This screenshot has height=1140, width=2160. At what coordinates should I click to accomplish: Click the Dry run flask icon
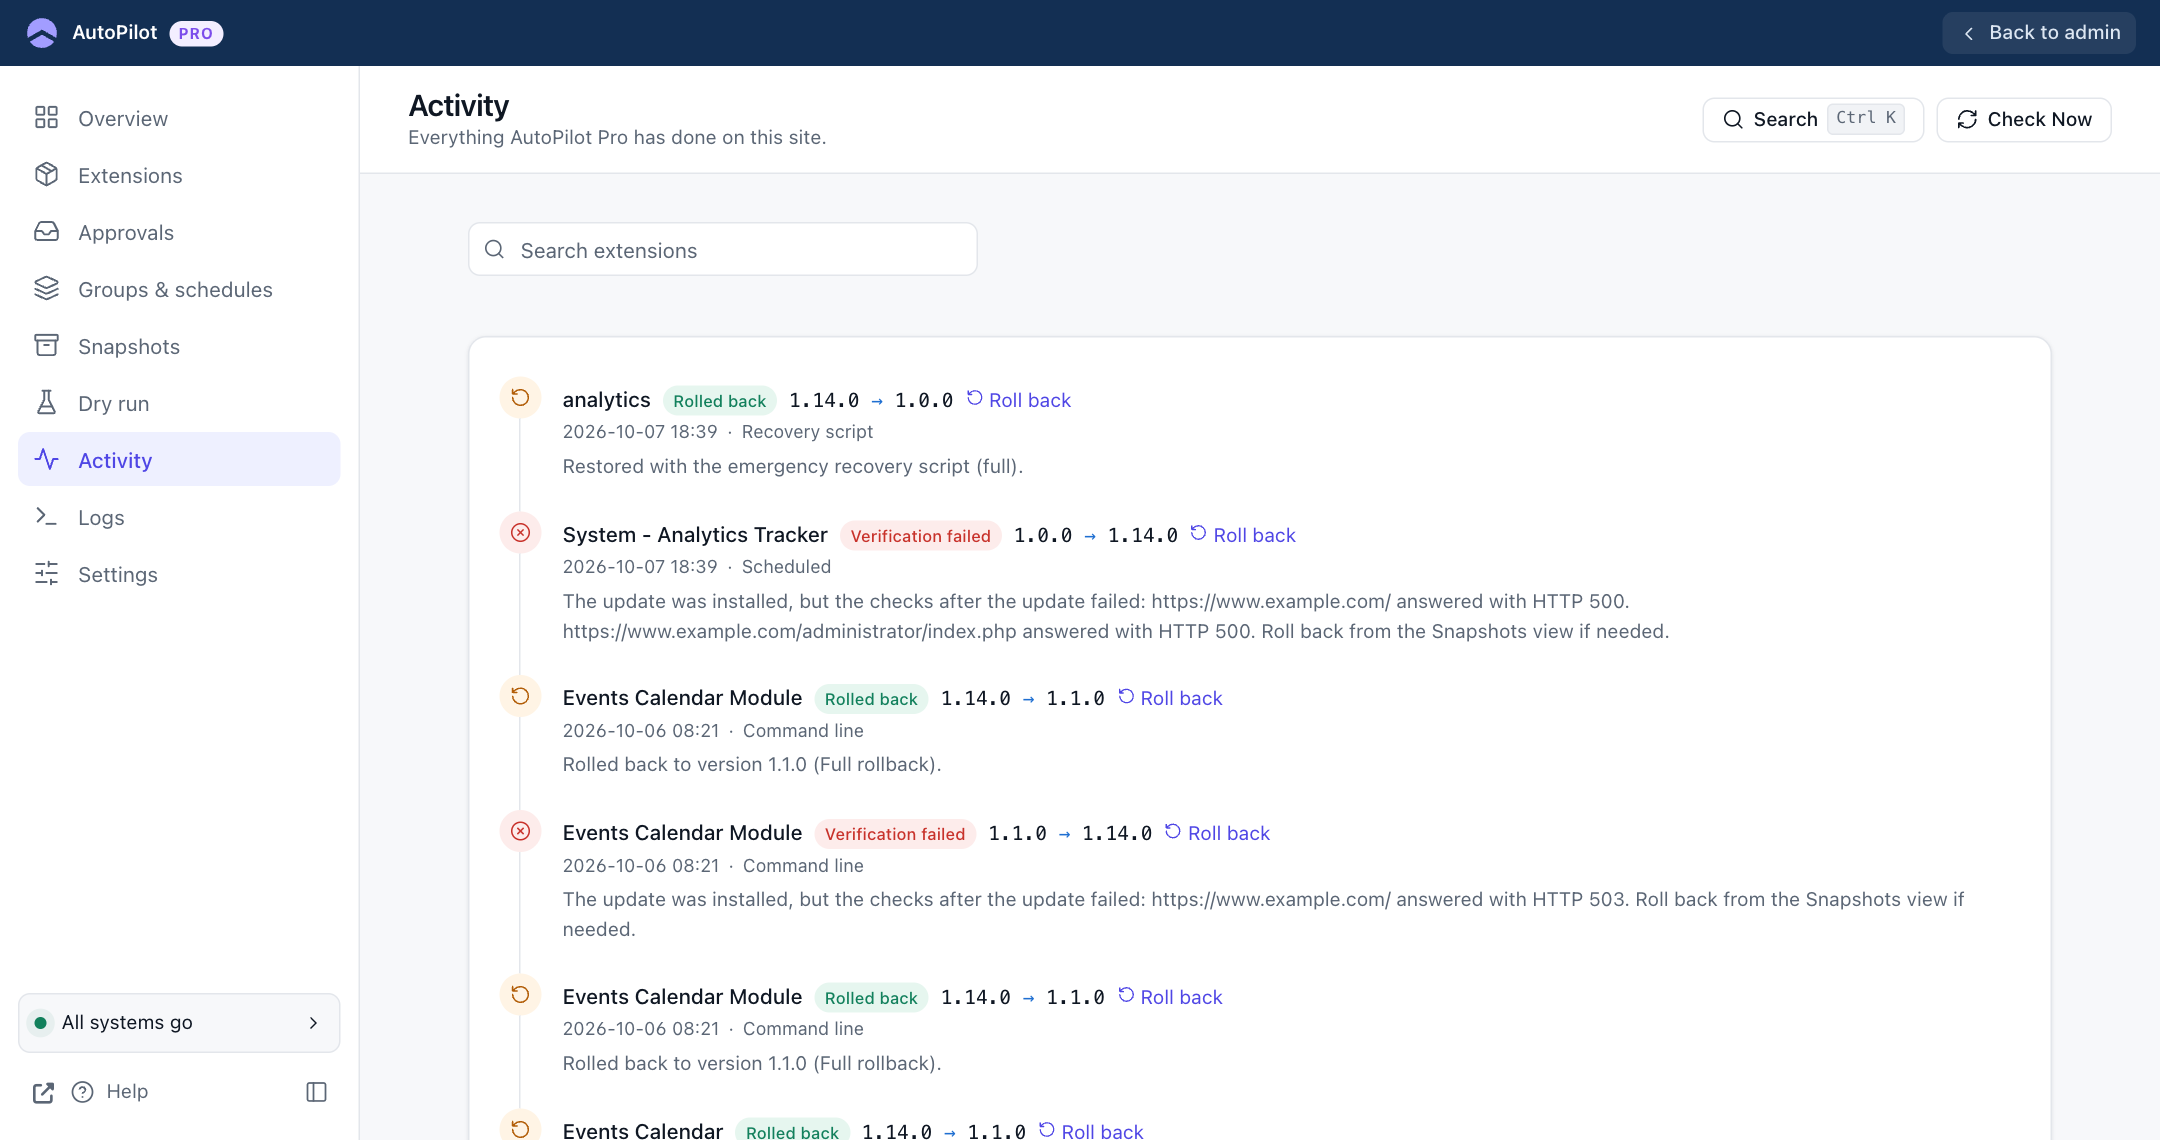click(x=46, y=403)
